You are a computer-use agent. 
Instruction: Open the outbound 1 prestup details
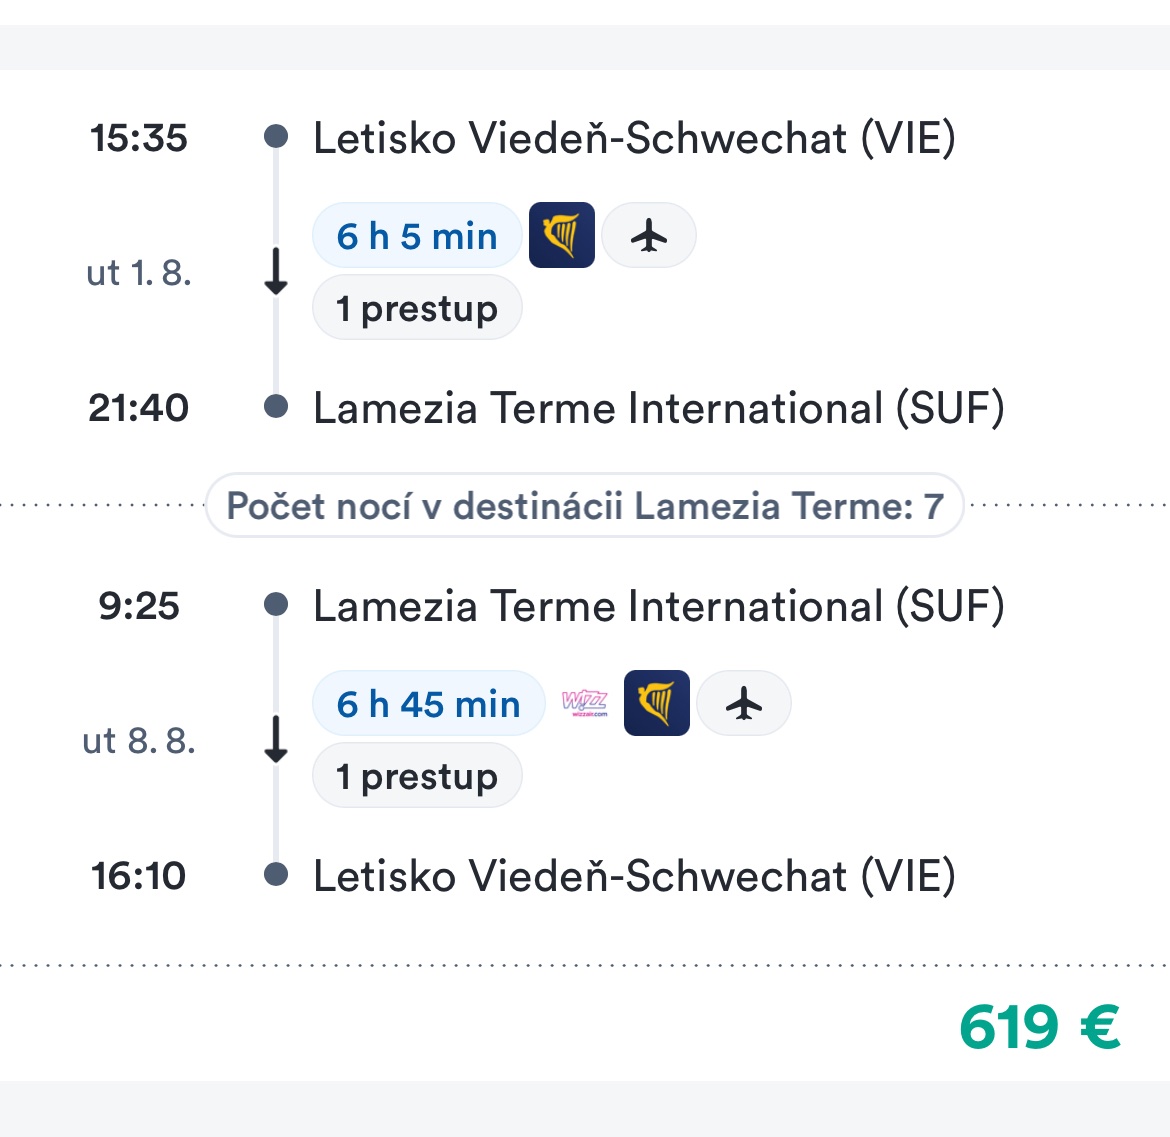417,308
